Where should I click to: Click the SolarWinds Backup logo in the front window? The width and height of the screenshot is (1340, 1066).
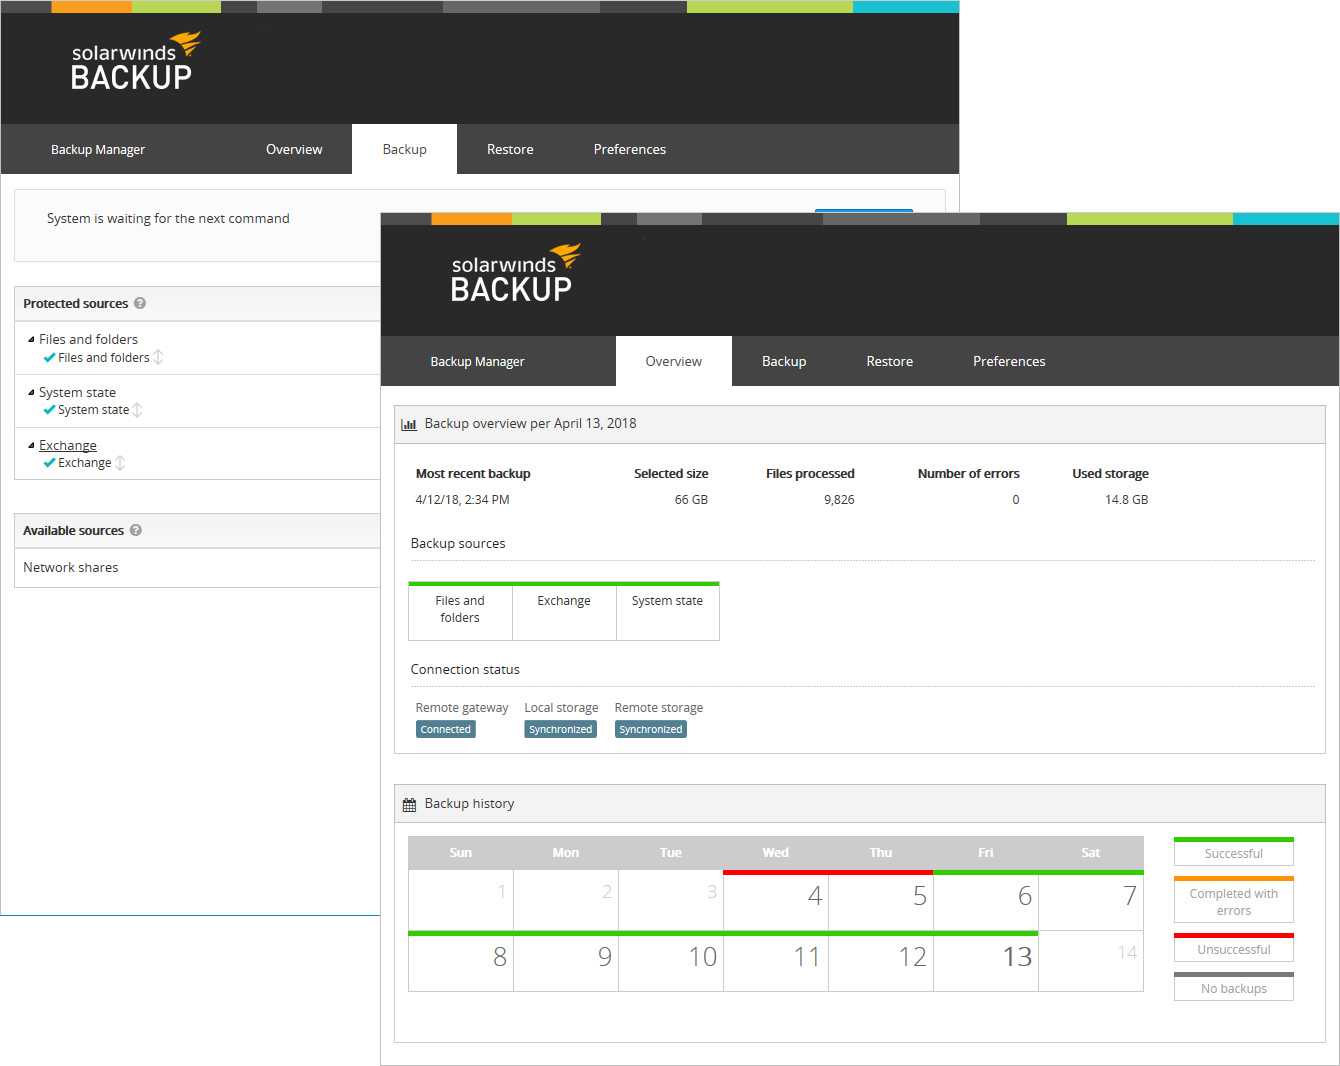[x=516, y=274]
